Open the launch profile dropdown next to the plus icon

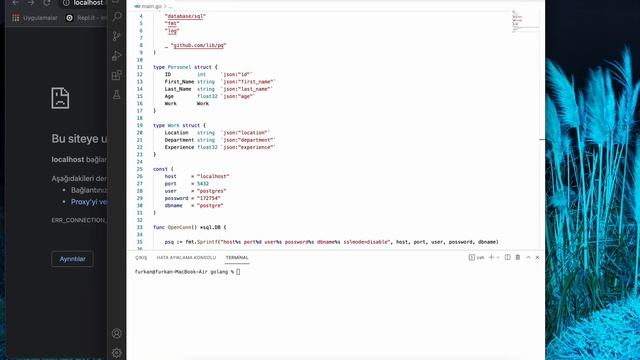coord(498,258)
